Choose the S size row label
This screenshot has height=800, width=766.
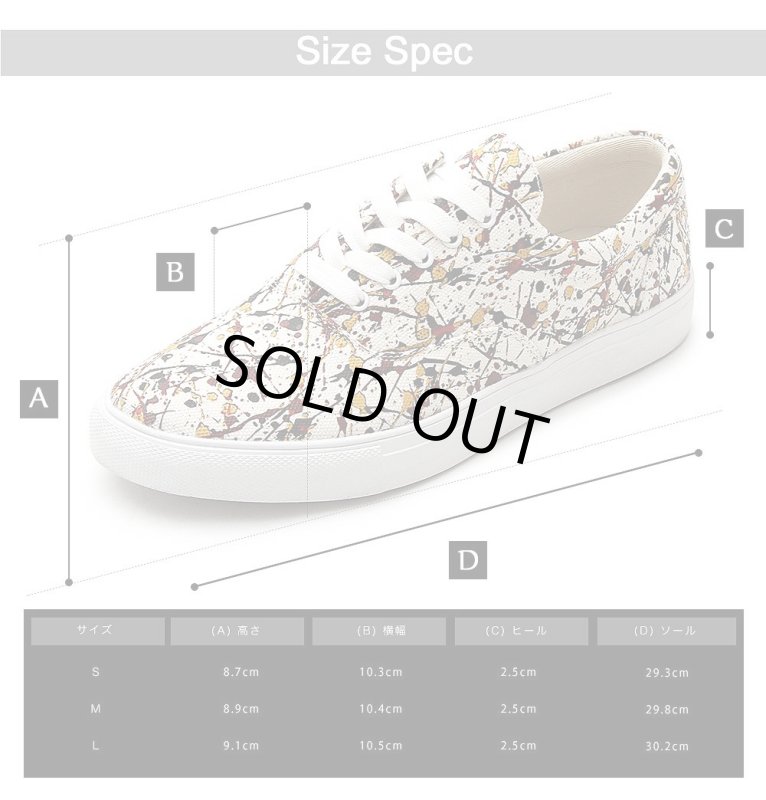click(96, 672)
